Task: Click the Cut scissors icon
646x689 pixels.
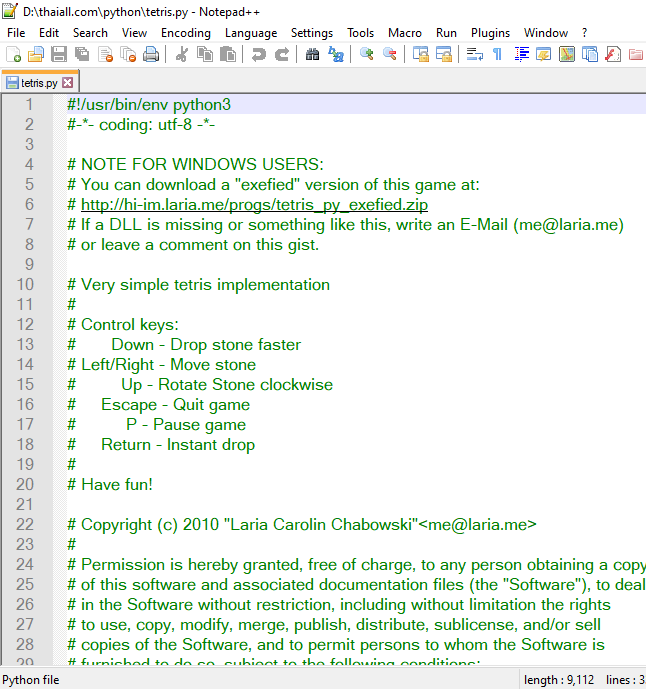Action: (182, 54)
